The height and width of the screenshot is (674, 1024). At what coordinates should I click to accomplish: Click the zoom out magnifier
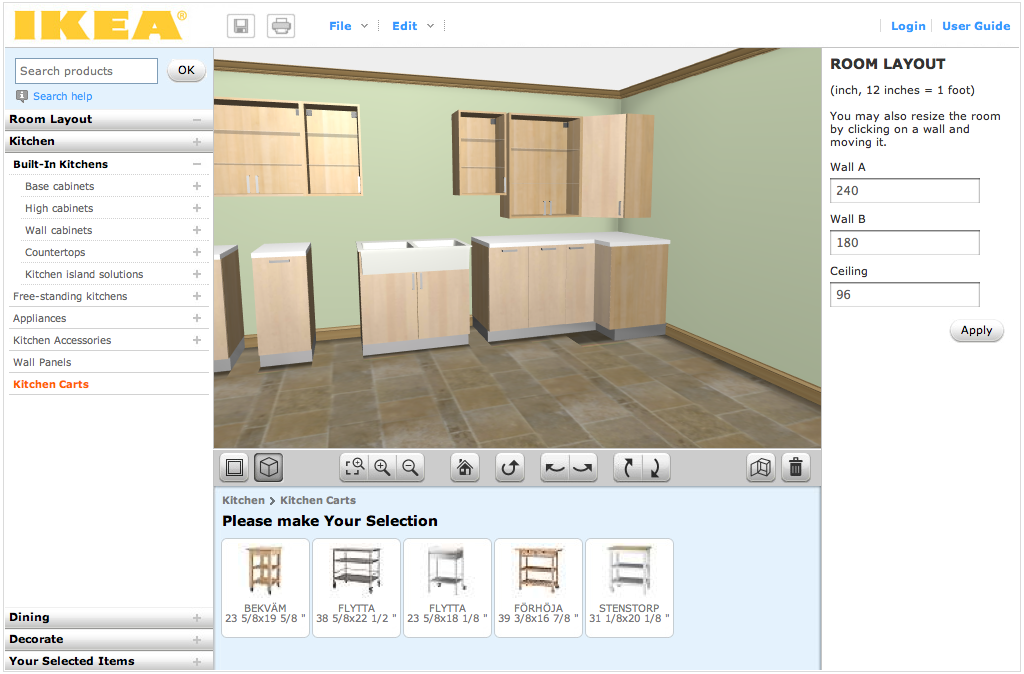coord(410,468)
